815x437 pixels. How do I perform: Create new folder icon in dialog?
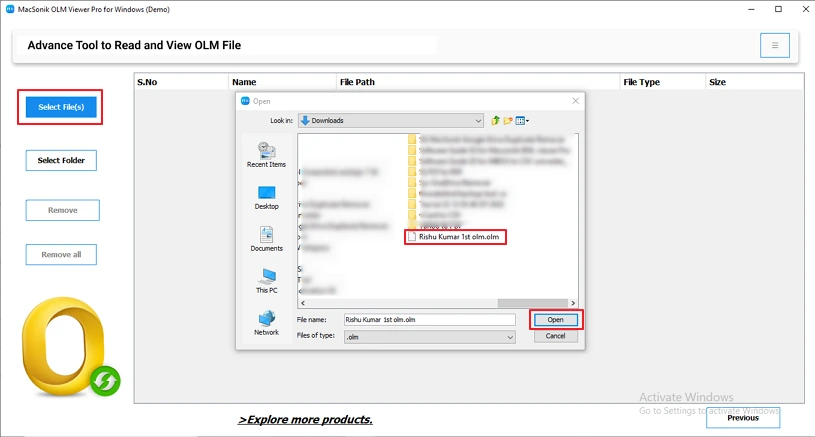[x=508, y=121]
